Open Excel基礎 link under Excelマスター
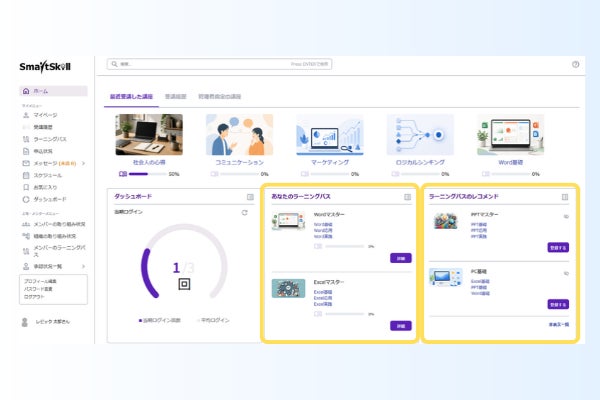Viewport: 600px width, 400px height. point(323,292)
